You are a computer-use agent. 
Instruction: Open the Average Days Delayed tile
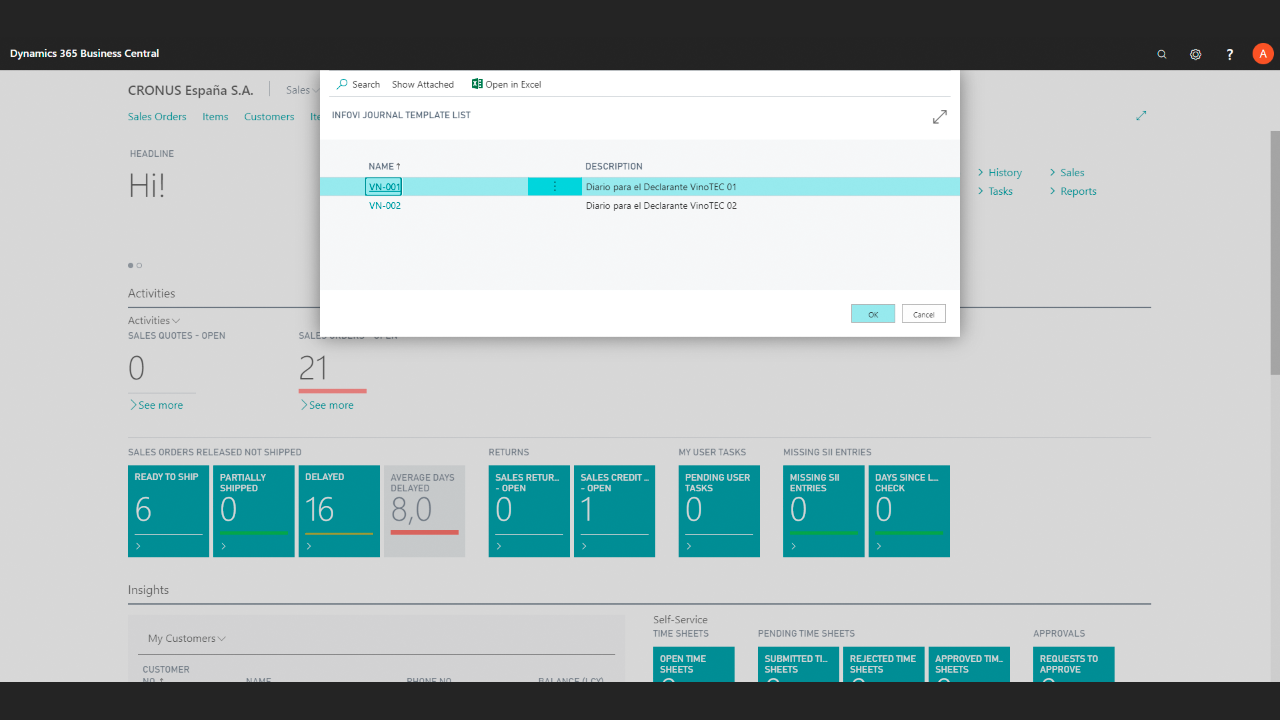424,511
